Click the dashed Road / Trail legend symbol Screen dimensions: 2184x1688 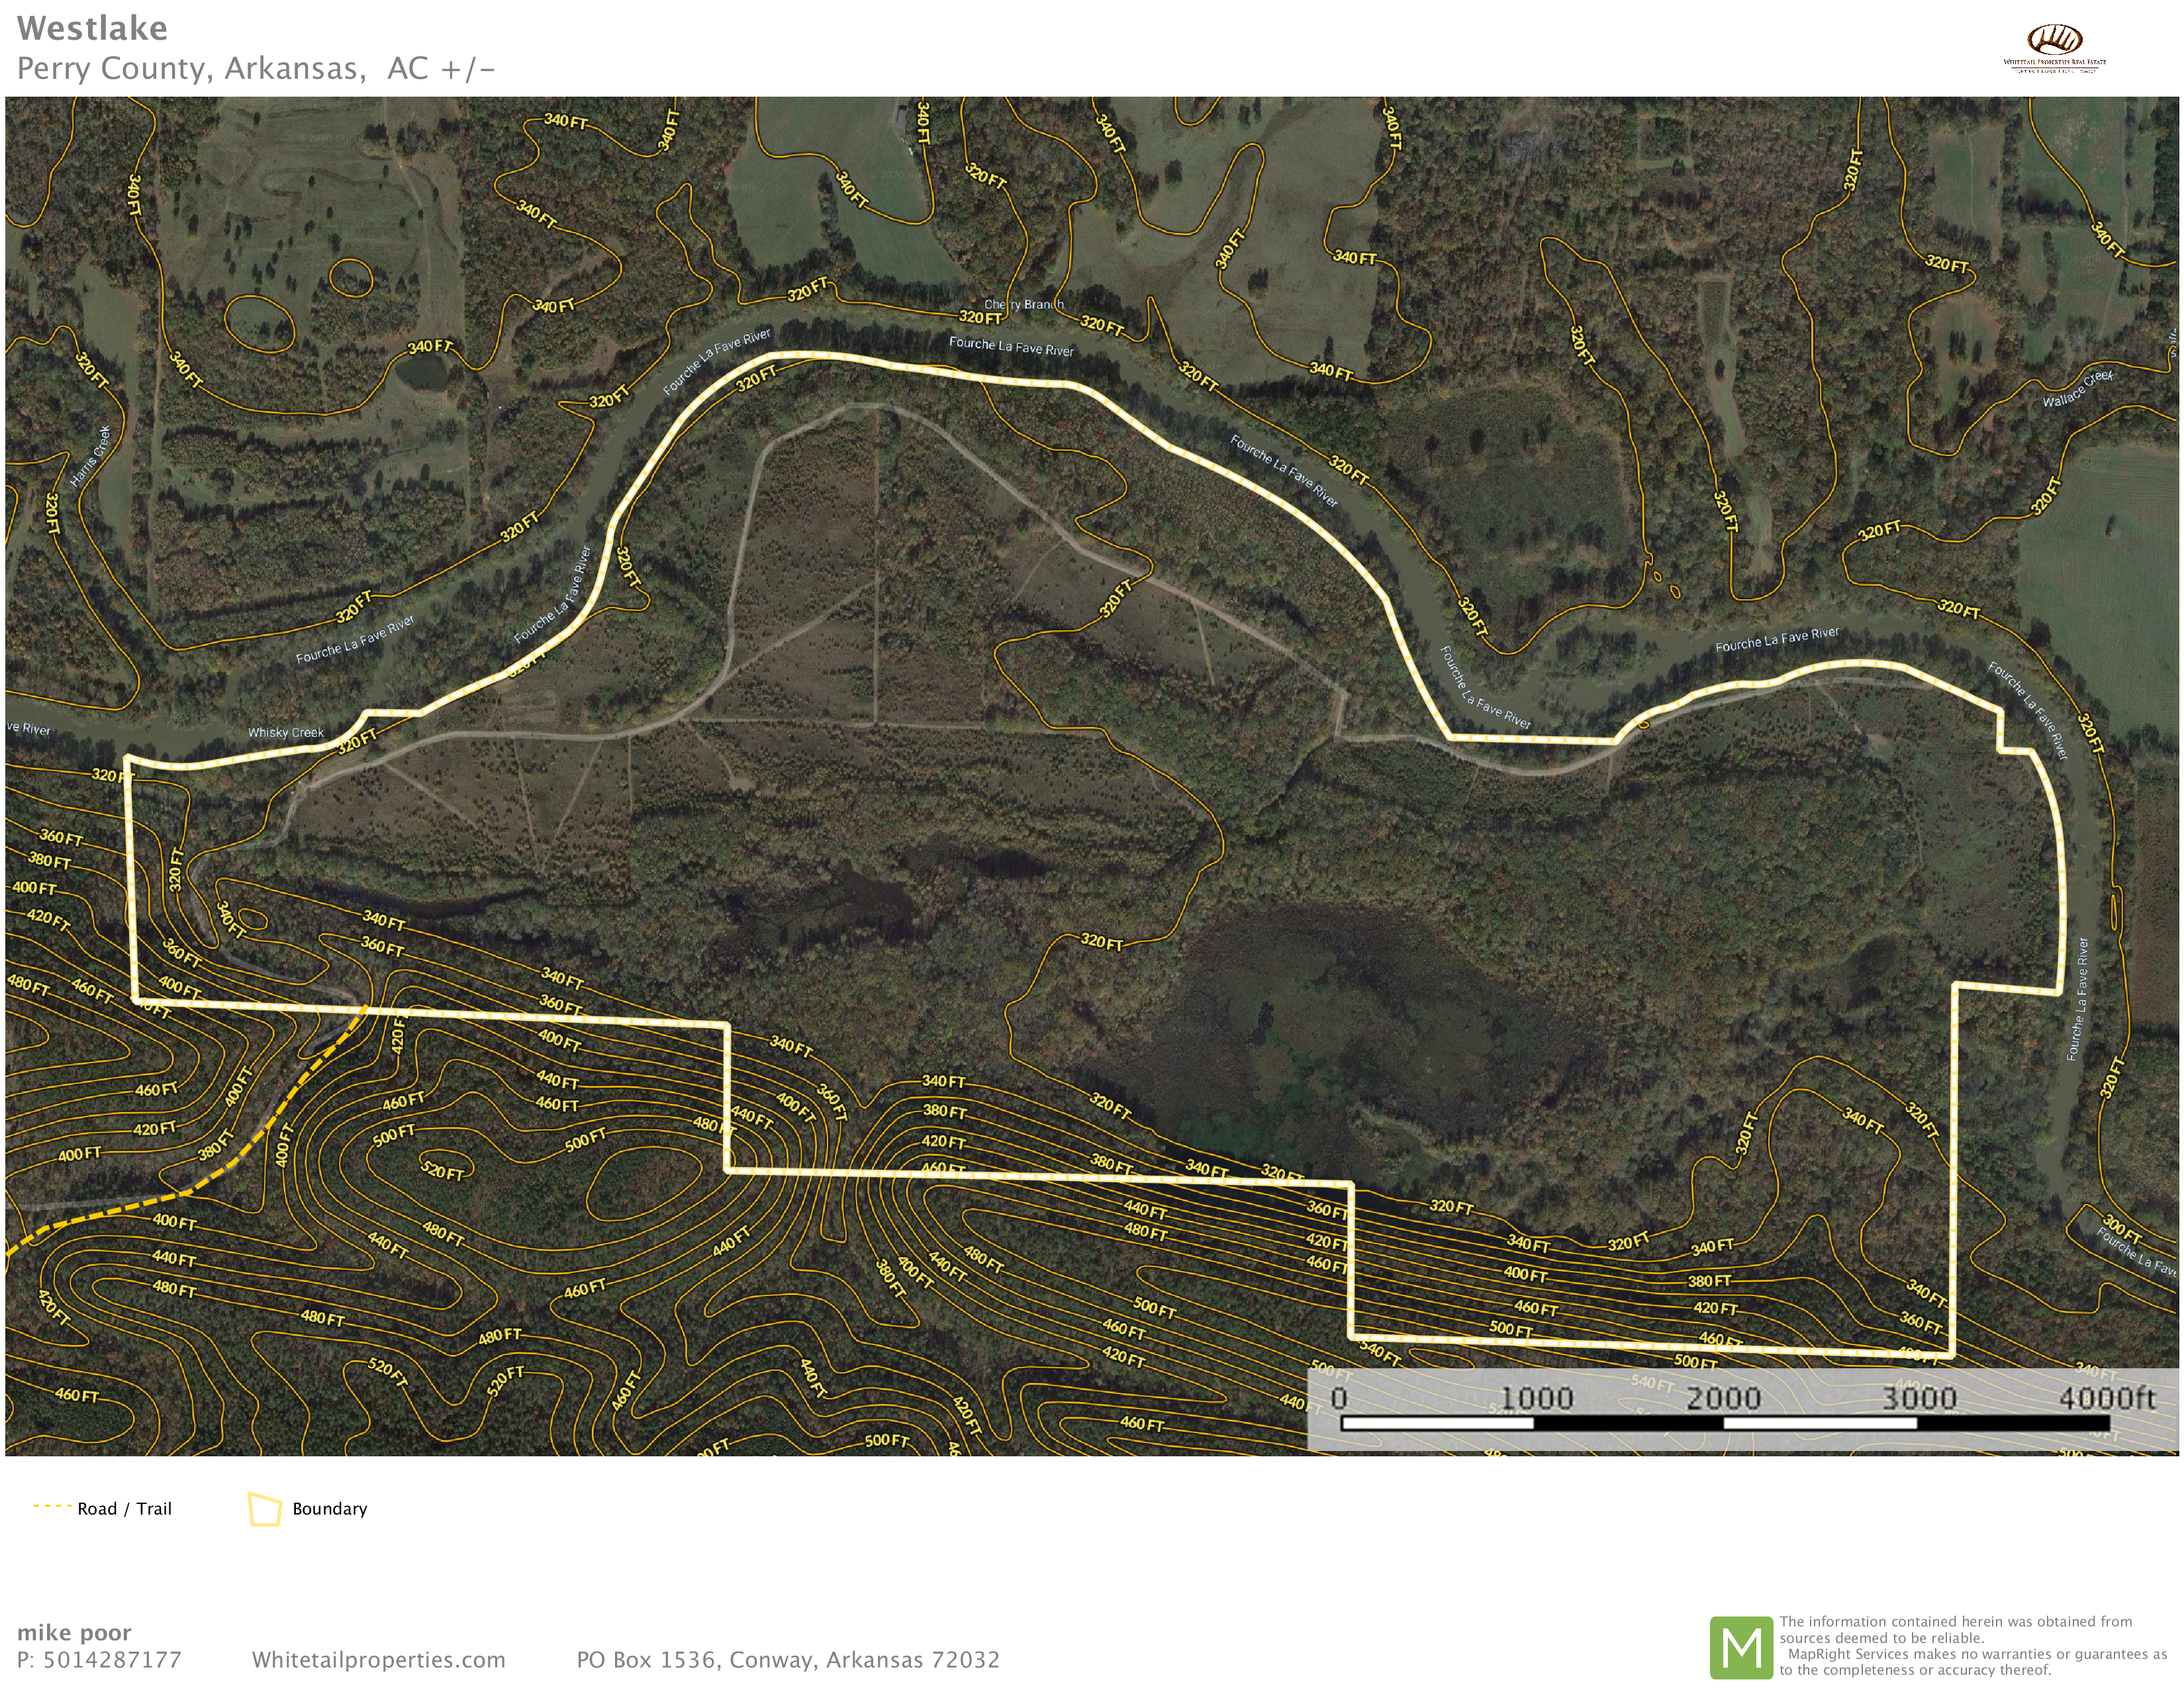click(x=51, y=1506)
